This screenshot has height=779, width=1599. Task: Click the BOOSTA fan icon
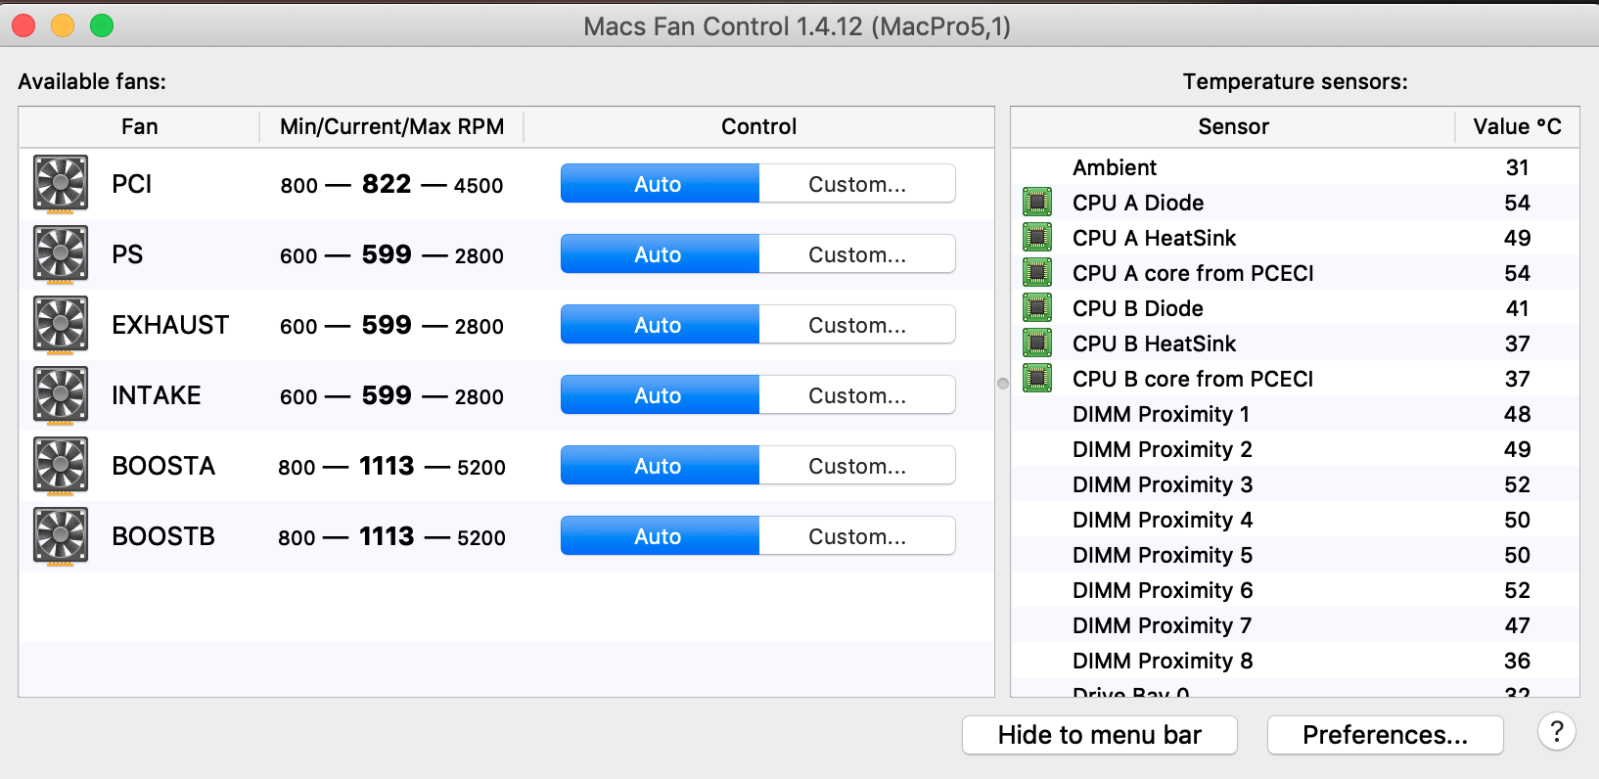[61, 466]
